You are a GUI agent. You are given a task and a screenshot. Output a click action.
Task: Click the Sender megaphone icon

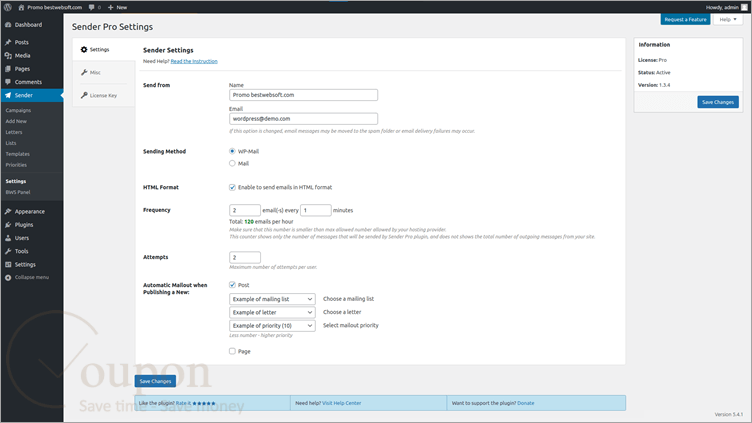click(x=8, y=95)
